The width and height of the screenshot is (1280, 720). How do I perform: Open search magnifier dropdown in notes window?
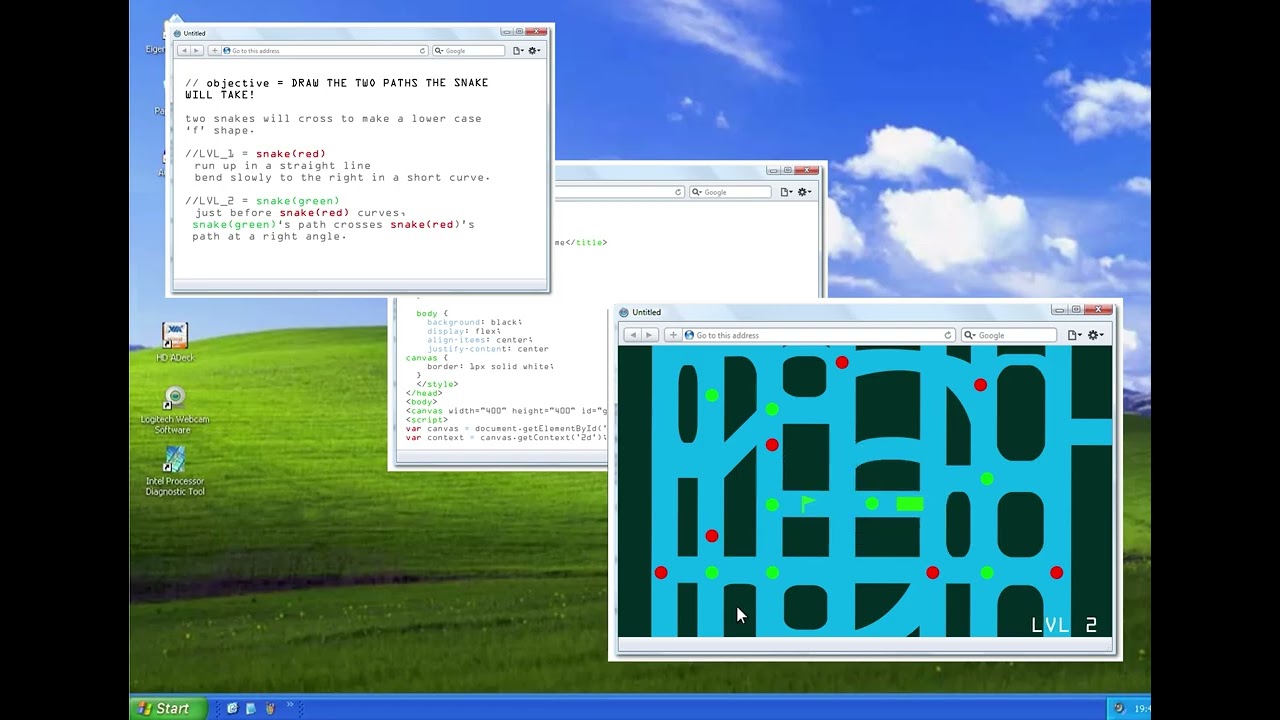click(x=438, y=50)
